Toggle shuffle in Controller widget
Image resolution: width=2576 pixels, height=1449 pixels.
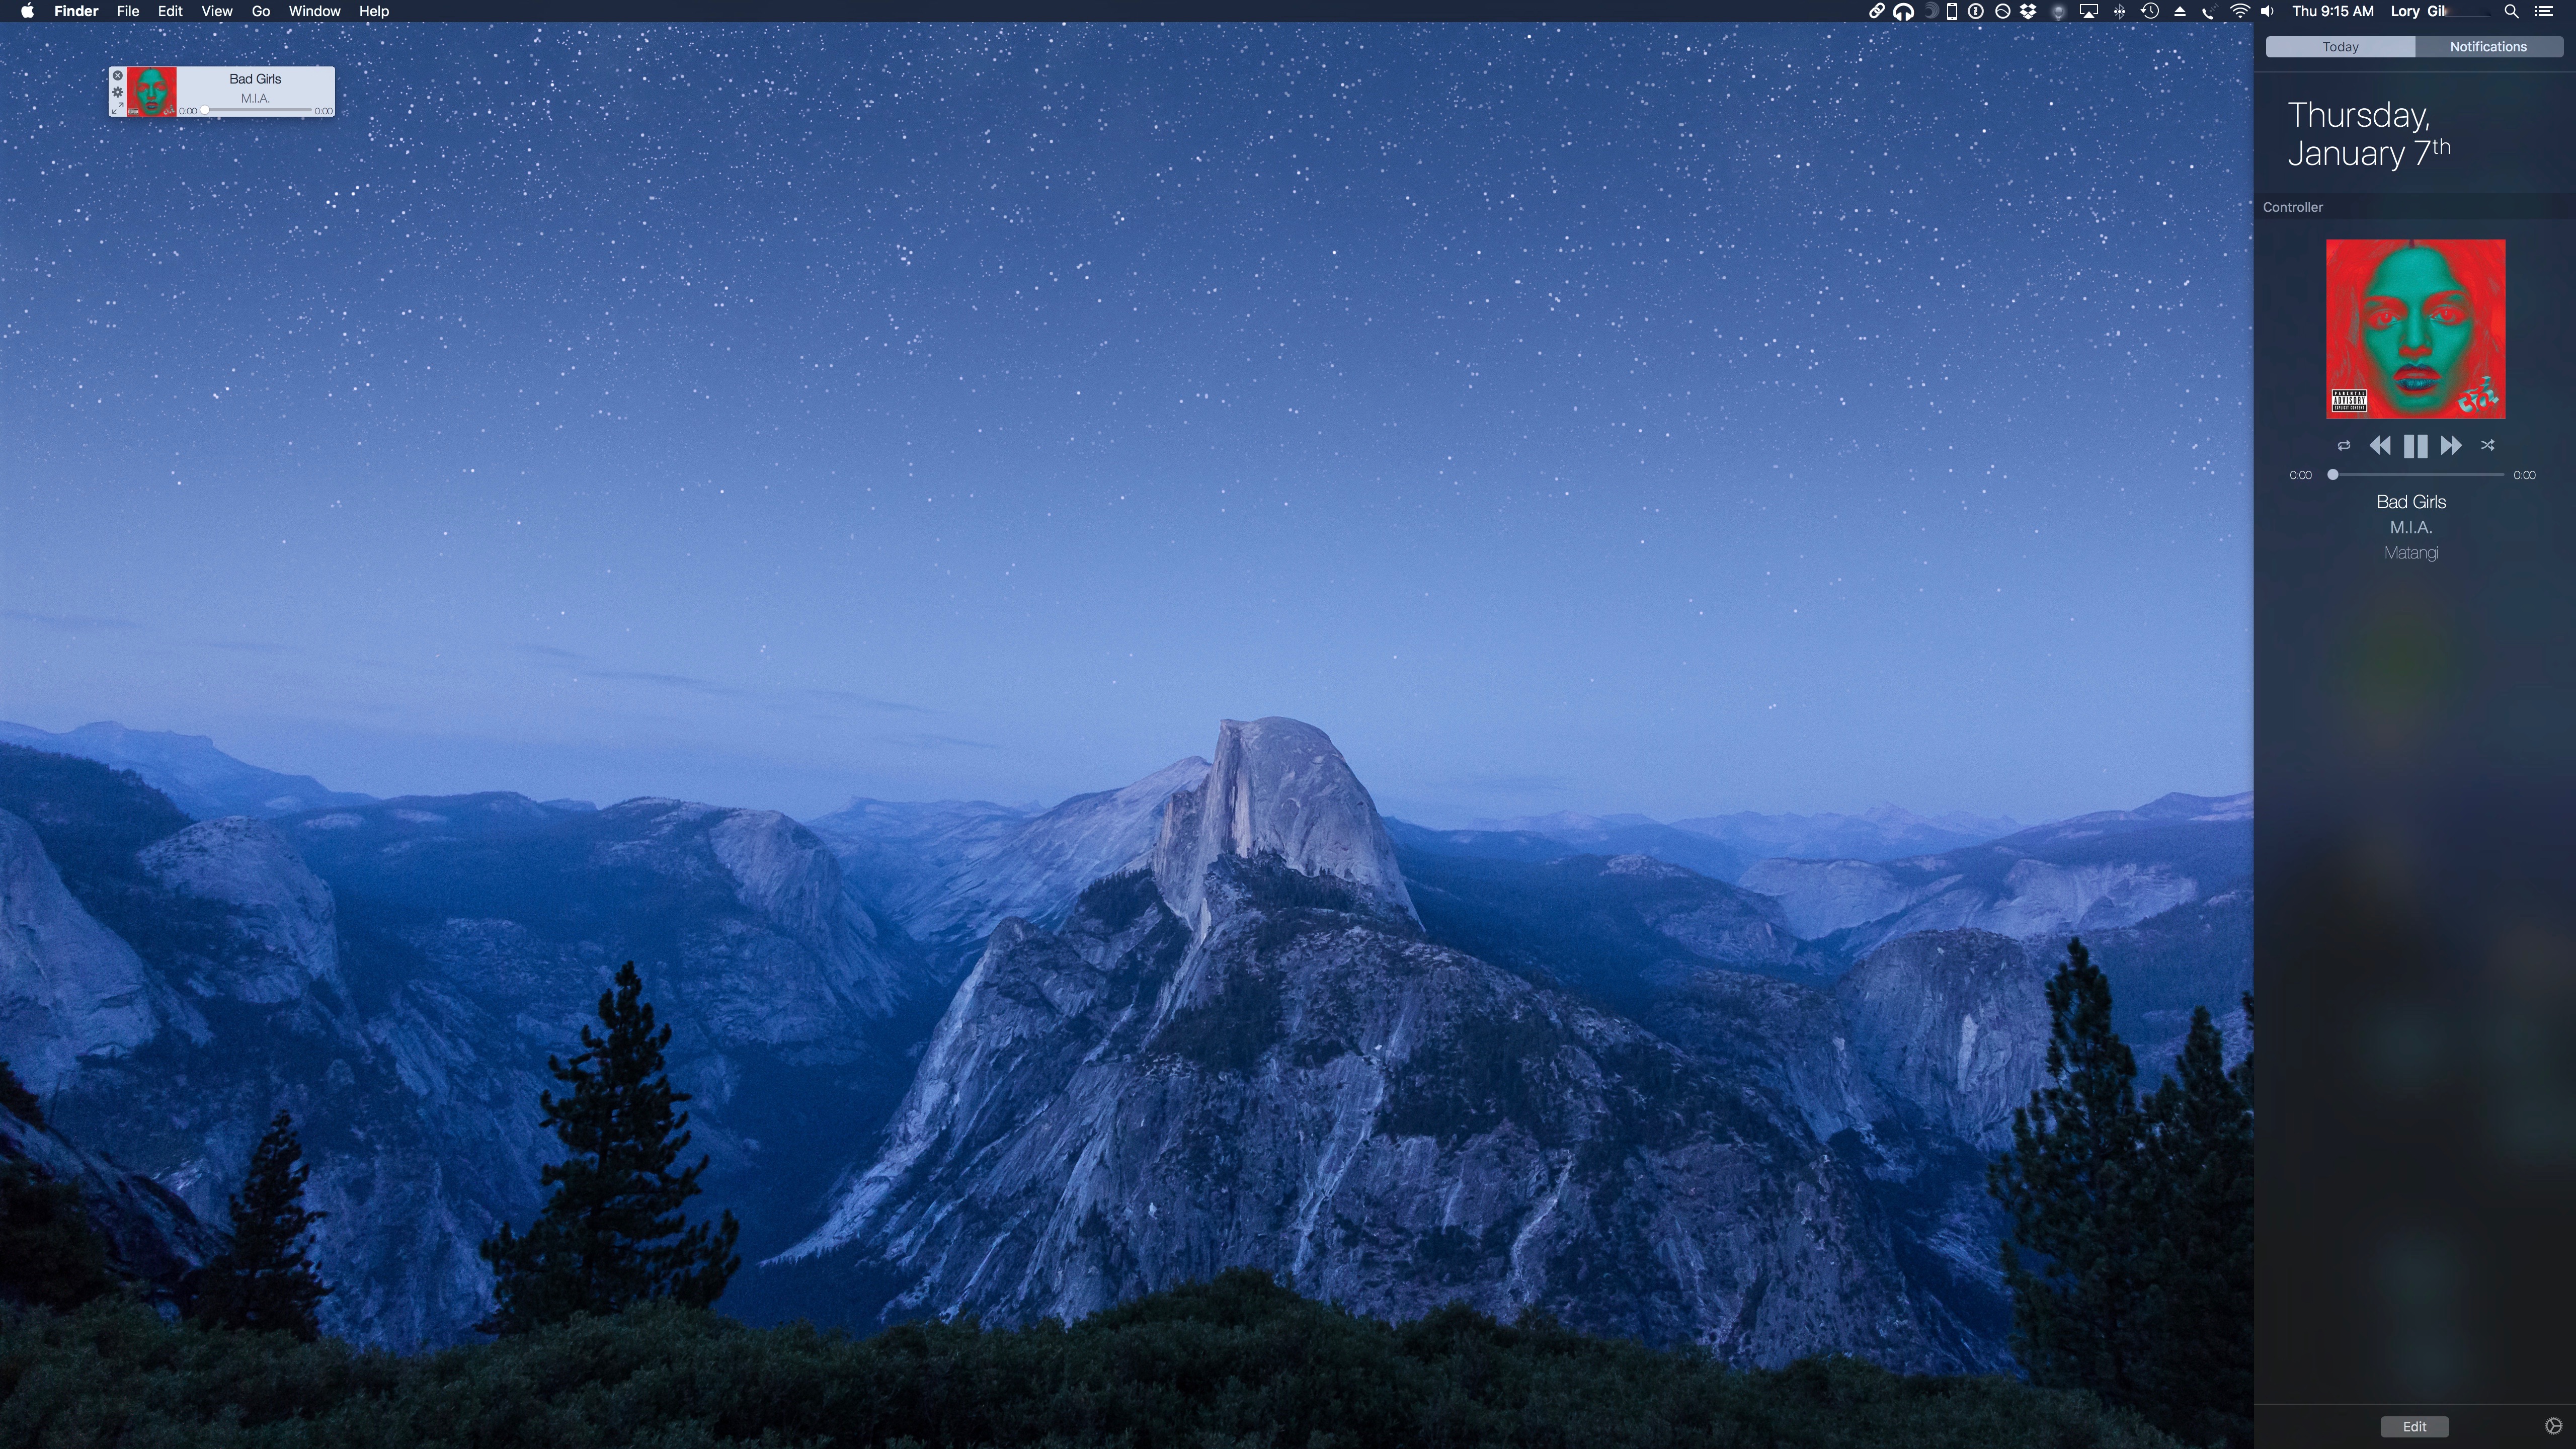tap(2487, 446)
